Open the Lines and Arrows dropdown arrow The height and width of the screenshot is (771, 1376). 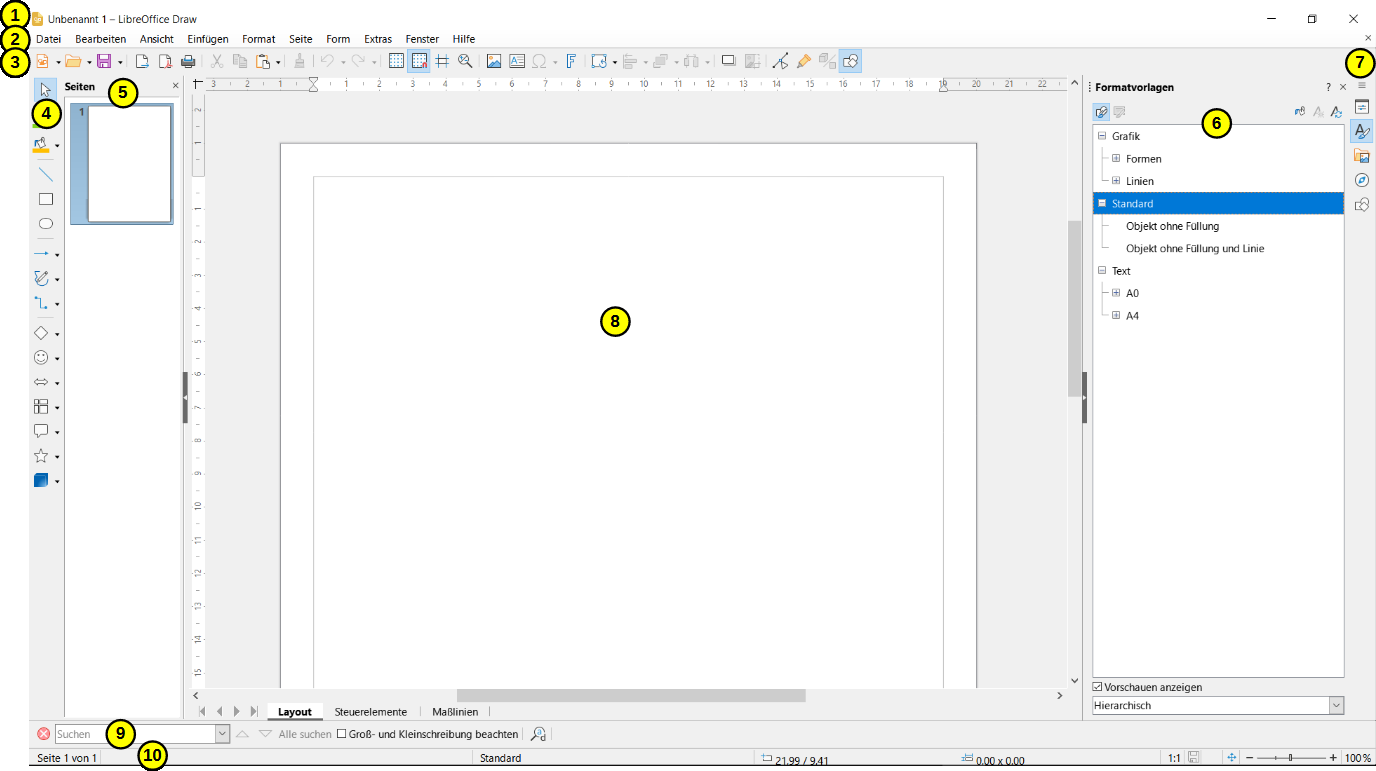pos(57,255)
